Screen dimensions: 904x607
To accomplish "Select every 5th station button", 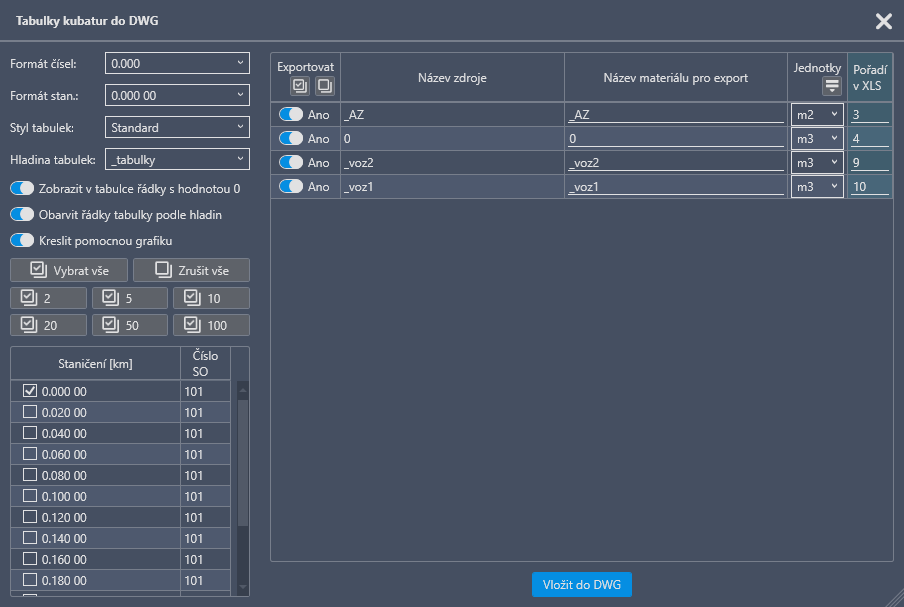I will tap(130, 298).
